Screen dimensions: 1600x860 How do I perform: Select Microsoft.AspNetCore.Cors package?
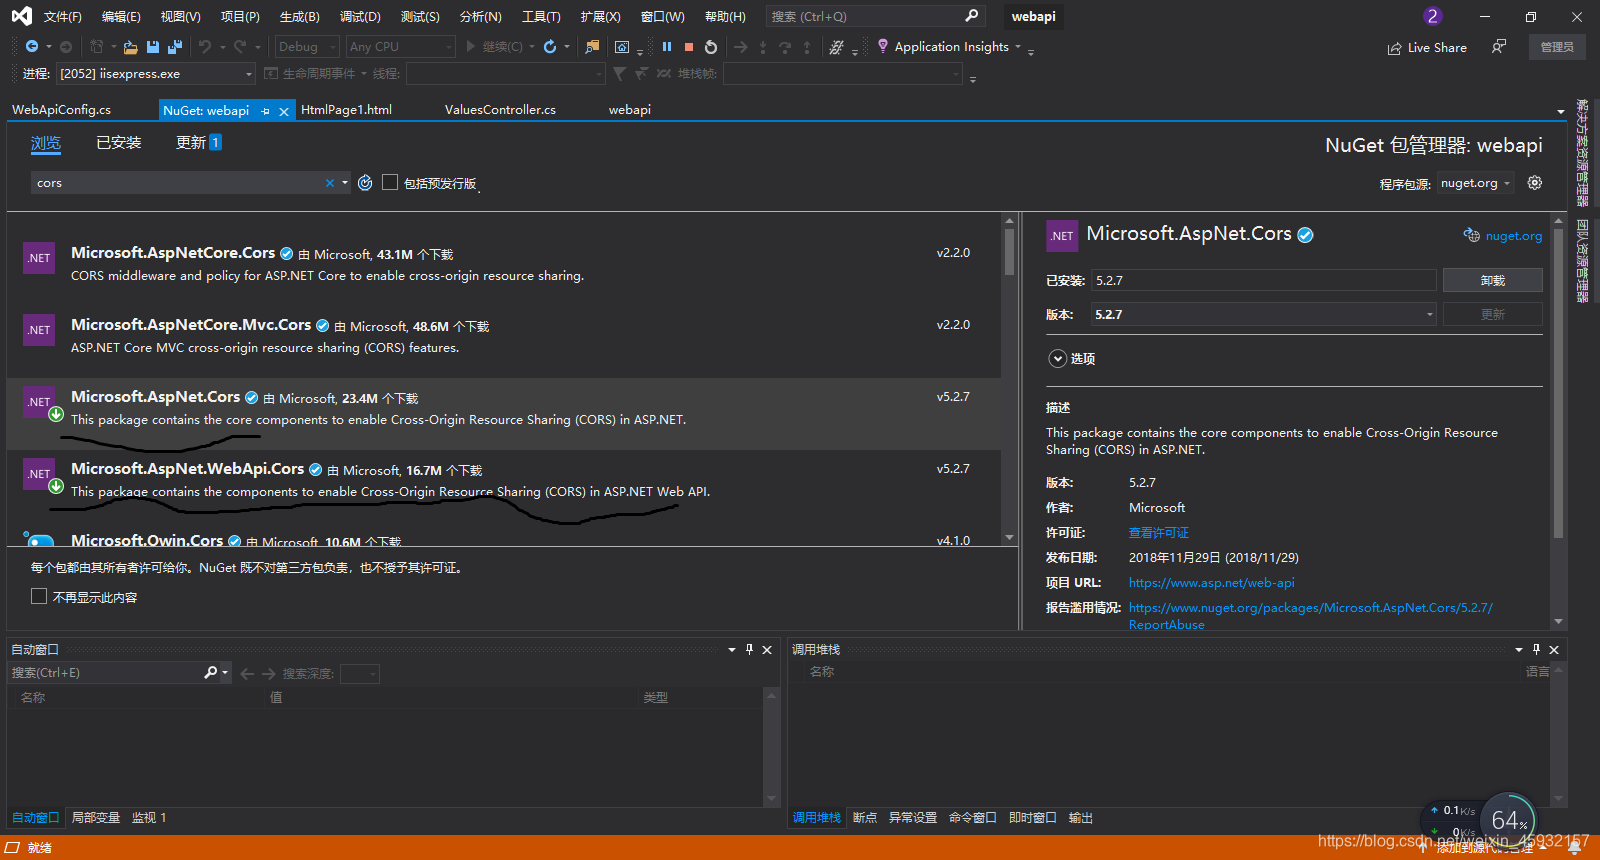503,264
